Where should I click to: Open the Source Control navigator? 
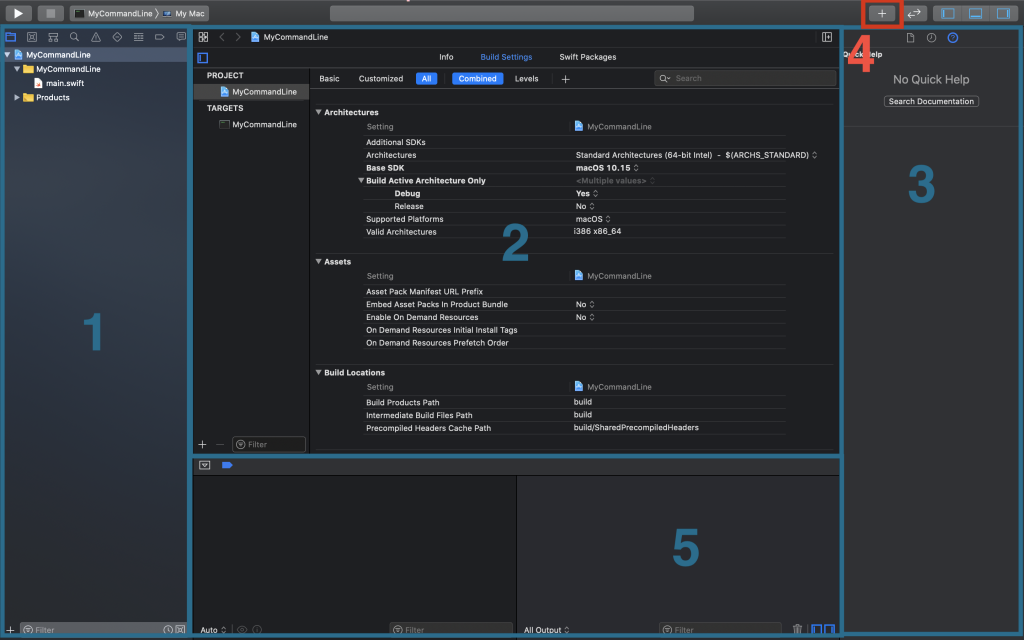click(x=32, y=37)
